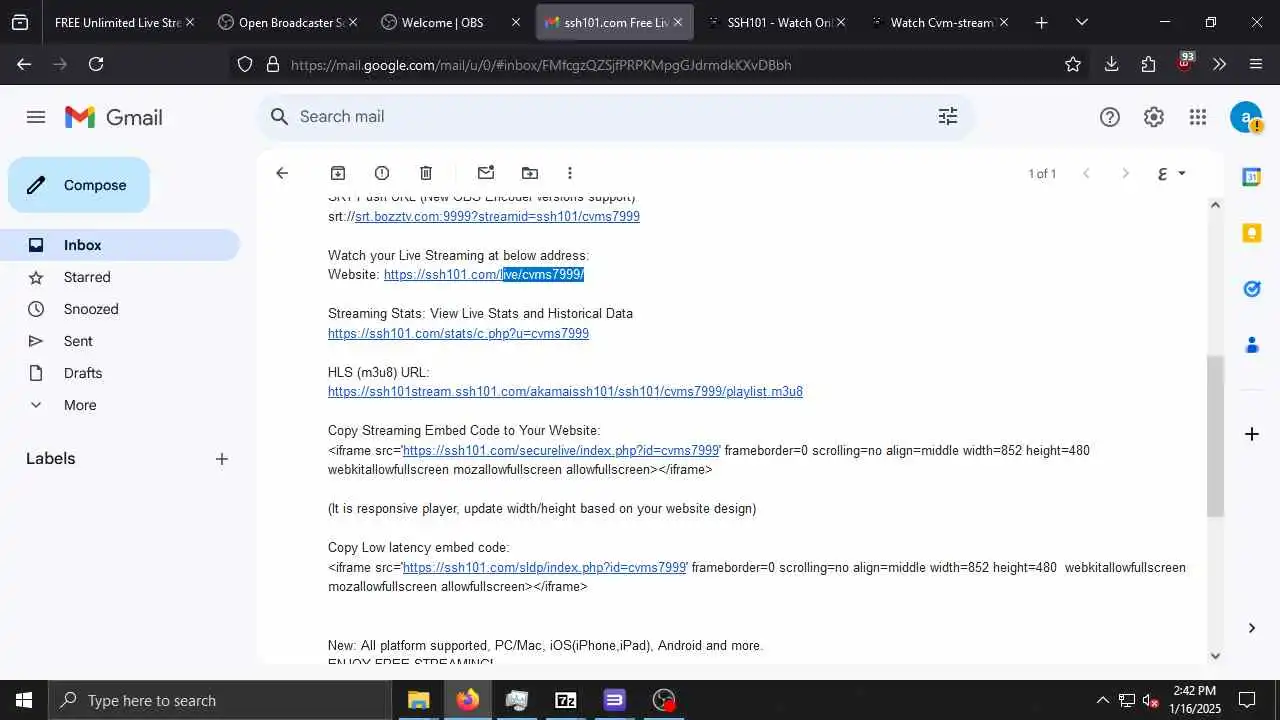Open input tools dropdown arrow

[1182, 173]
